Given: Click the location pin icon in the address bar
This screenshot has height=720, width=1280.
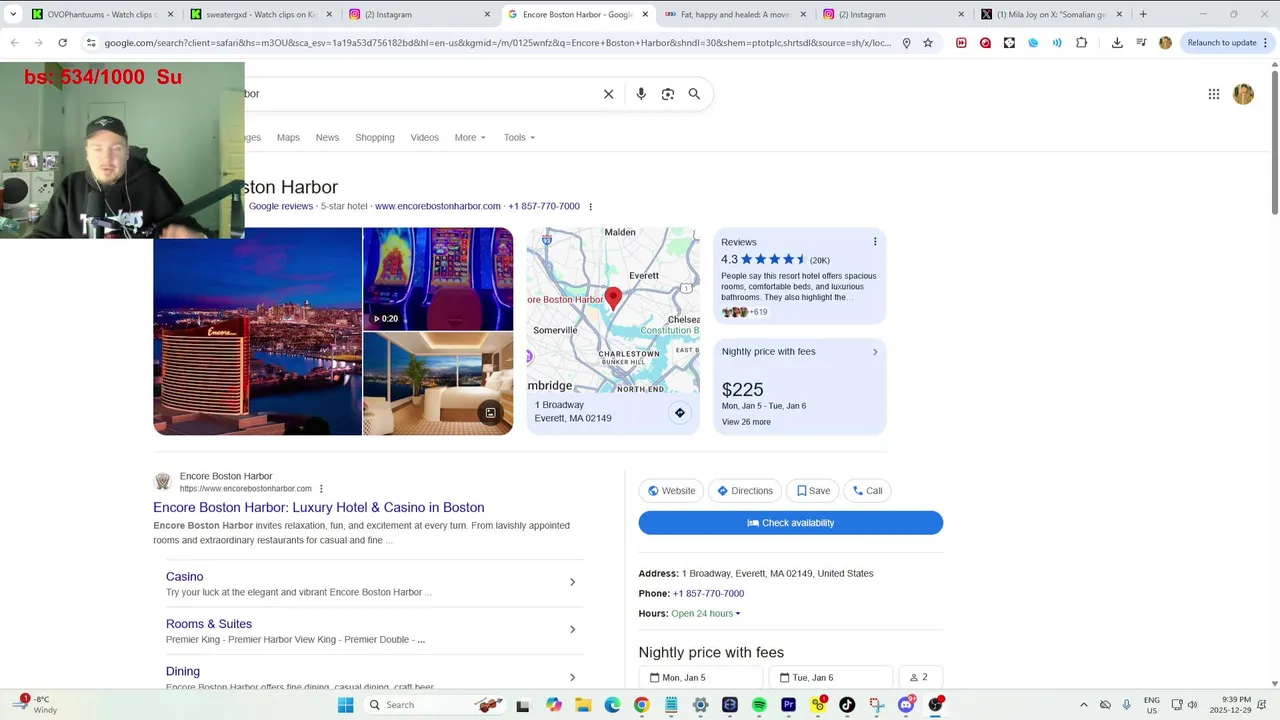Looking at the screenshot, I should coord(906,43).
